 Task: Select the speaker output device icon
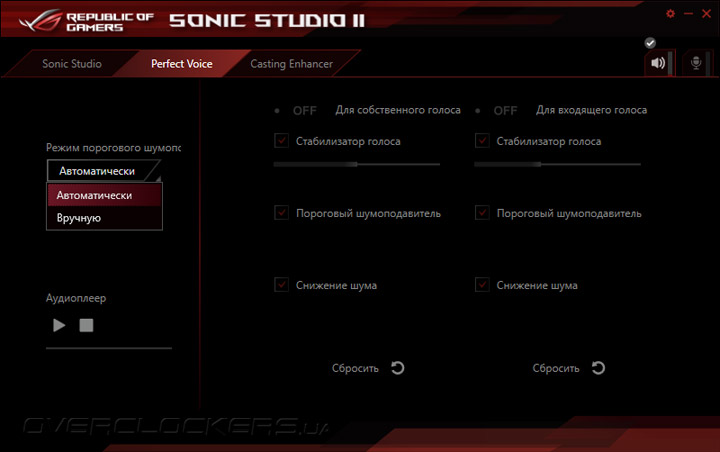pos(658,63)
